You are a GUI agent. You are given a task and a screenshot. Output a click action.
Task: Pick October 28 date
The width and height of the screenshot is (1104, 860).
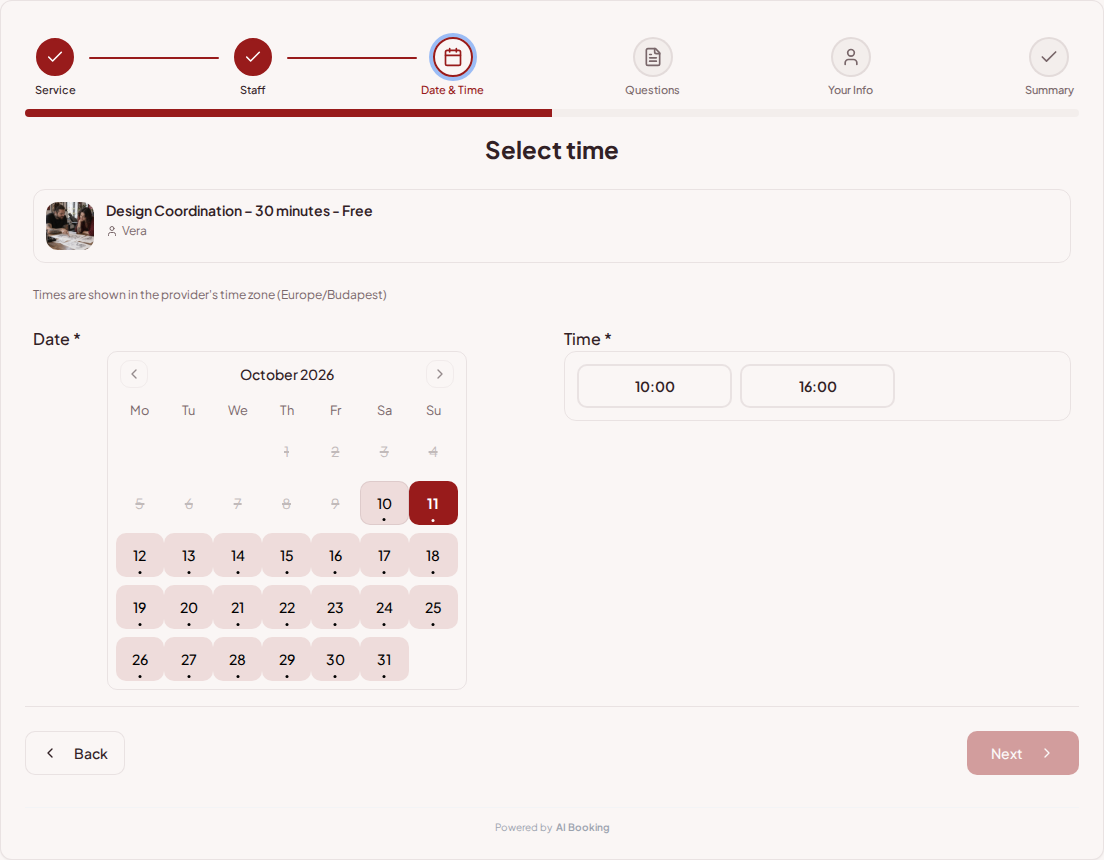click(237, 659)
